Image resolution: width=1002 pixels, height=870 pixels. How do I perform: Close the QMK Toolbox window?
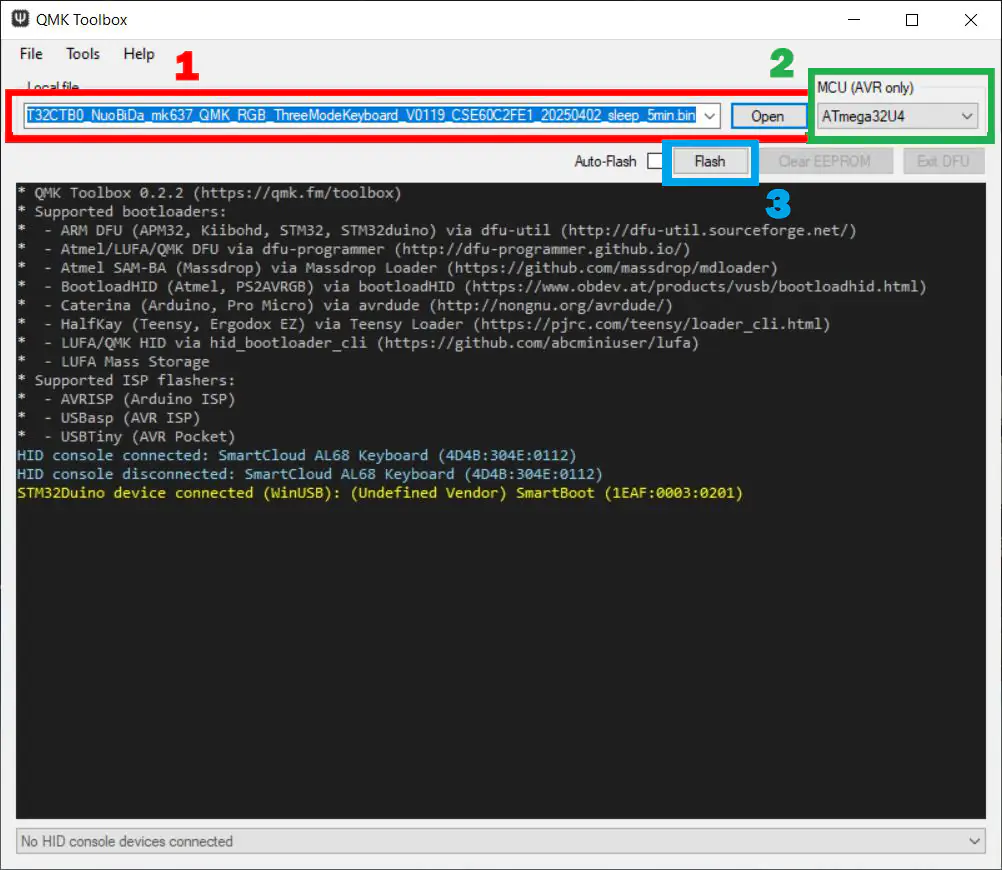click(971, 20)
